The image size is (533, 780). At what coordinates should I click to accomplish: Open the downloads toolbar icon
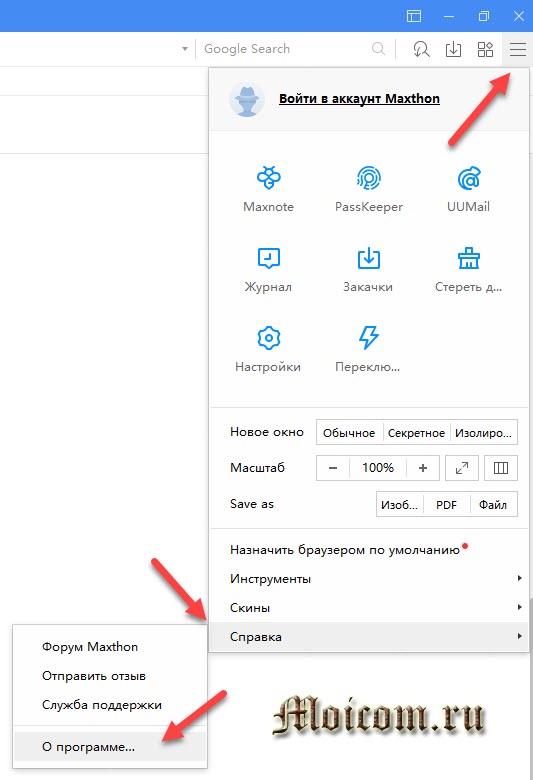(453, 49)
